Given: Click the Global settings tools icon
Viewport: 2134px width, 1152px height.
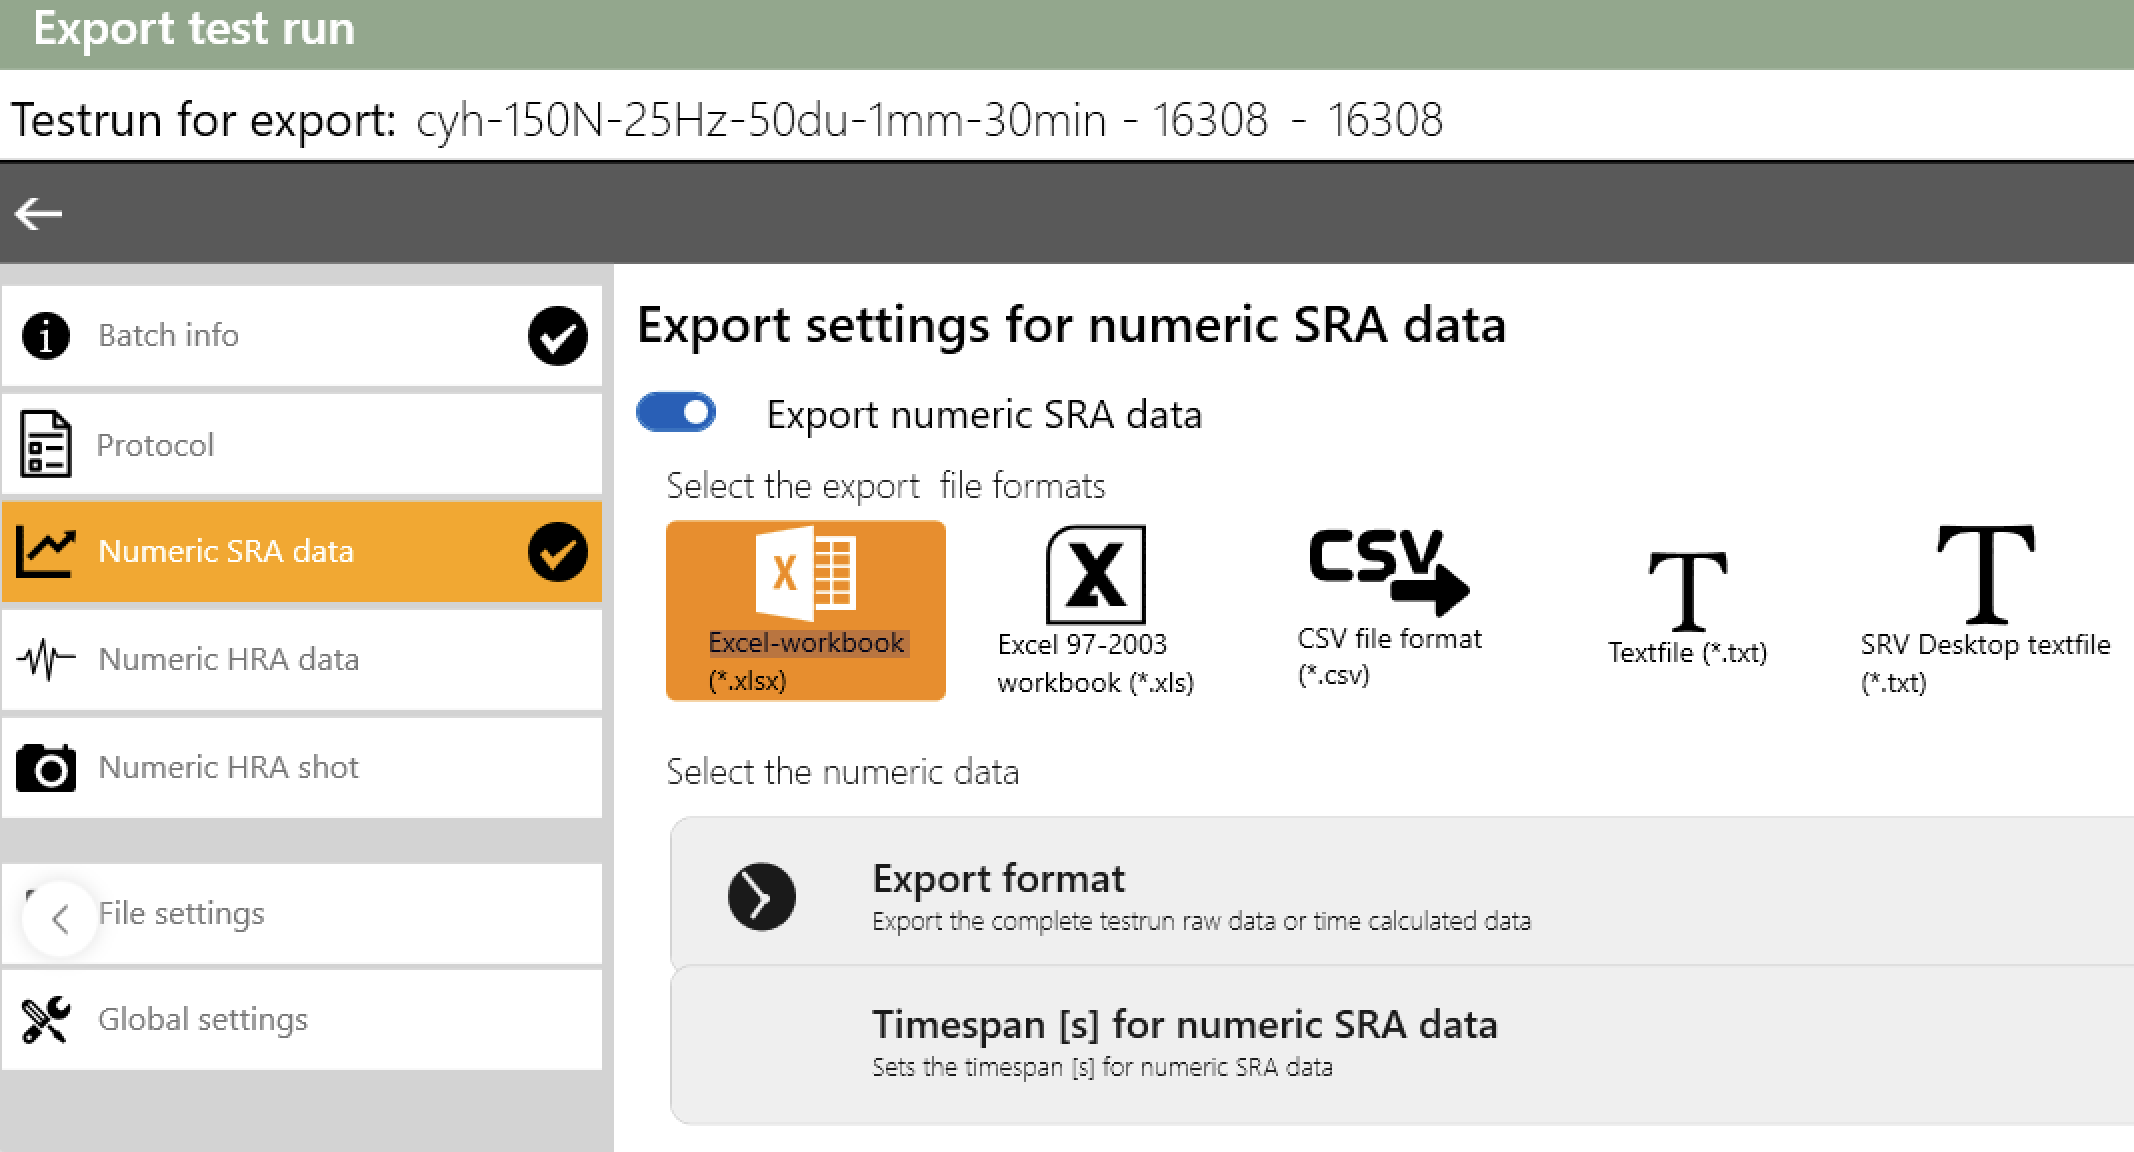Looking at the screenshot, I should pos(46,1020).
